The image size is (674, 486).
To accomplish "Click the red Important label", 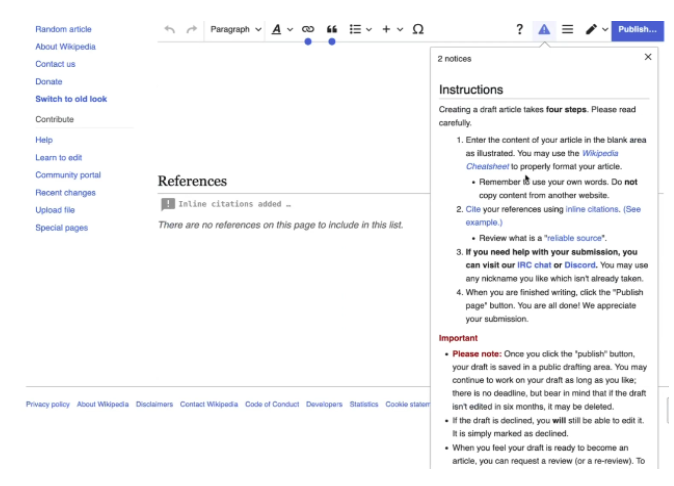I will tap(458, 338).
